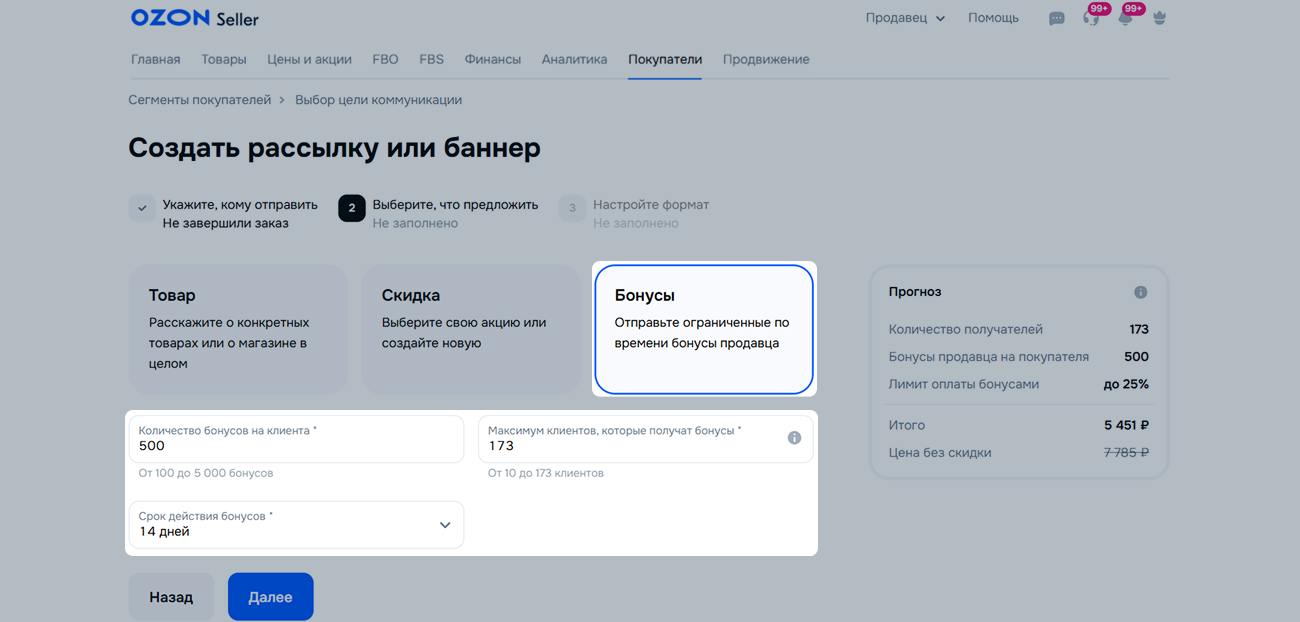Click the info icon beside maximum clients field
1300x622 pixels.
(x=795, y=437)
